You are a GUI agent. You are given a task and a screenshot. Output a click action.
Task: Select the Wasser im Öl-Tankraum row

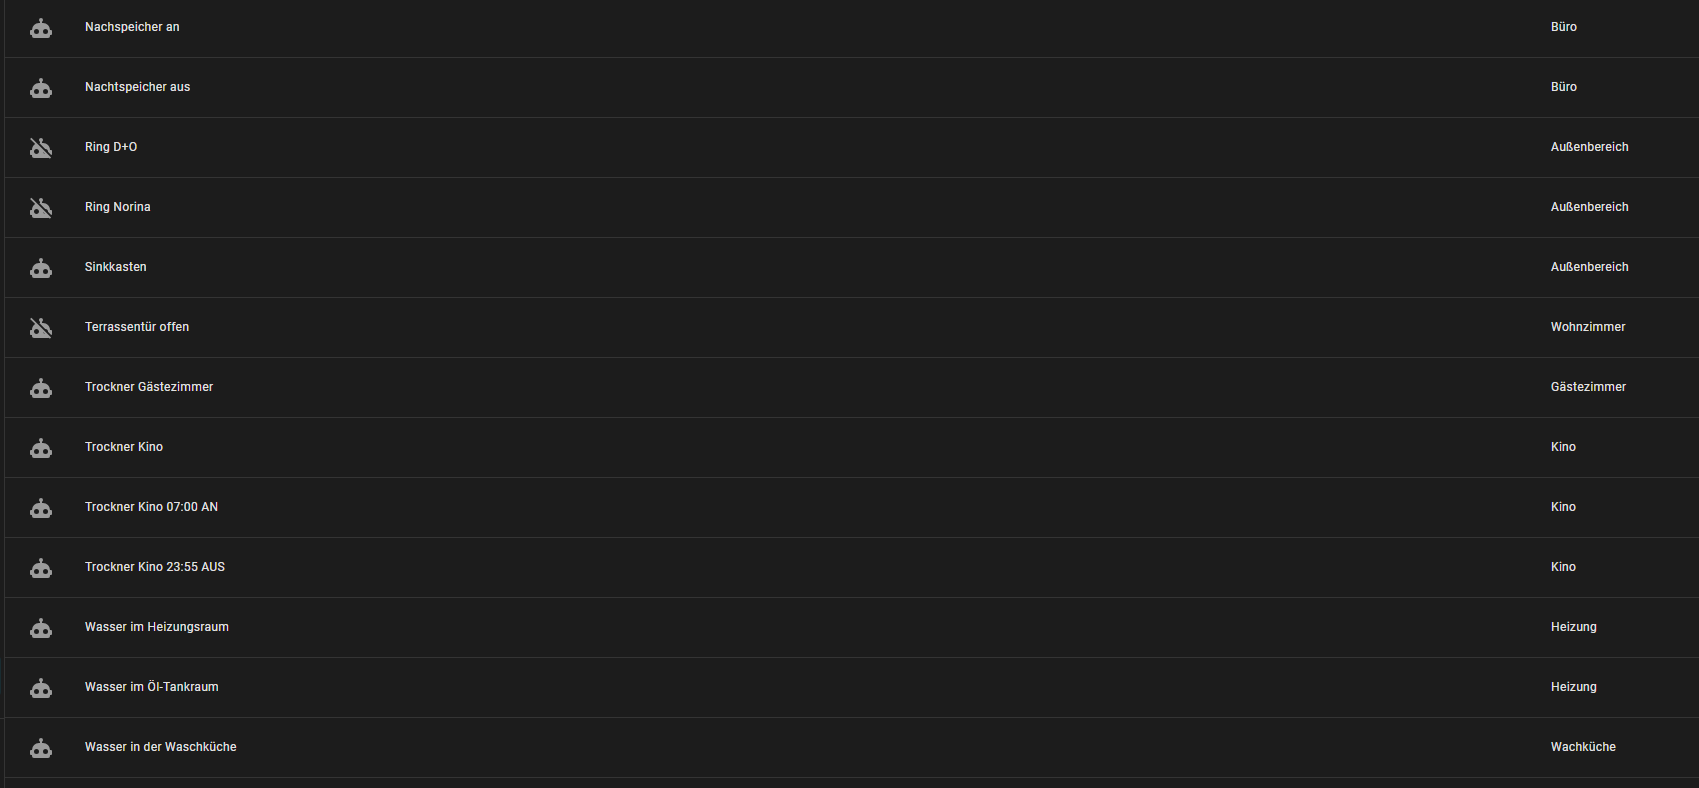[151, 687]
